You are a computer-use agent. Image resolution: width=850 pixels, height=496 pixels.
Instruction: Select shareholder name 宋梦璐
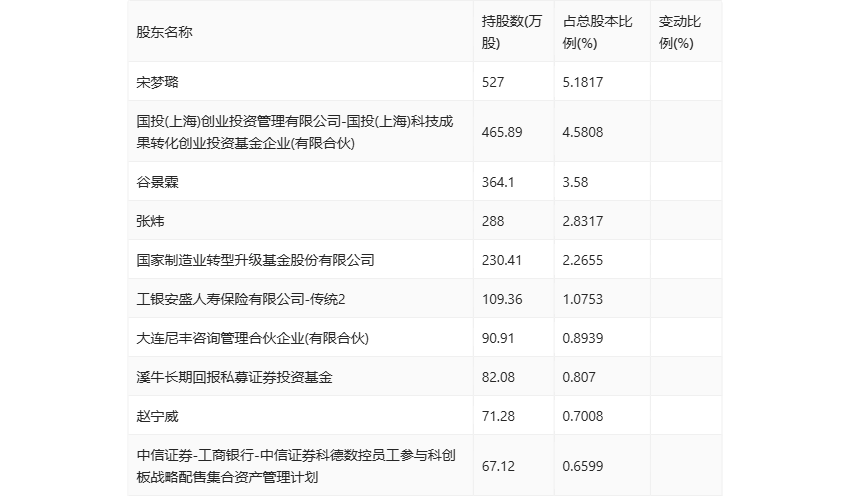157,82
